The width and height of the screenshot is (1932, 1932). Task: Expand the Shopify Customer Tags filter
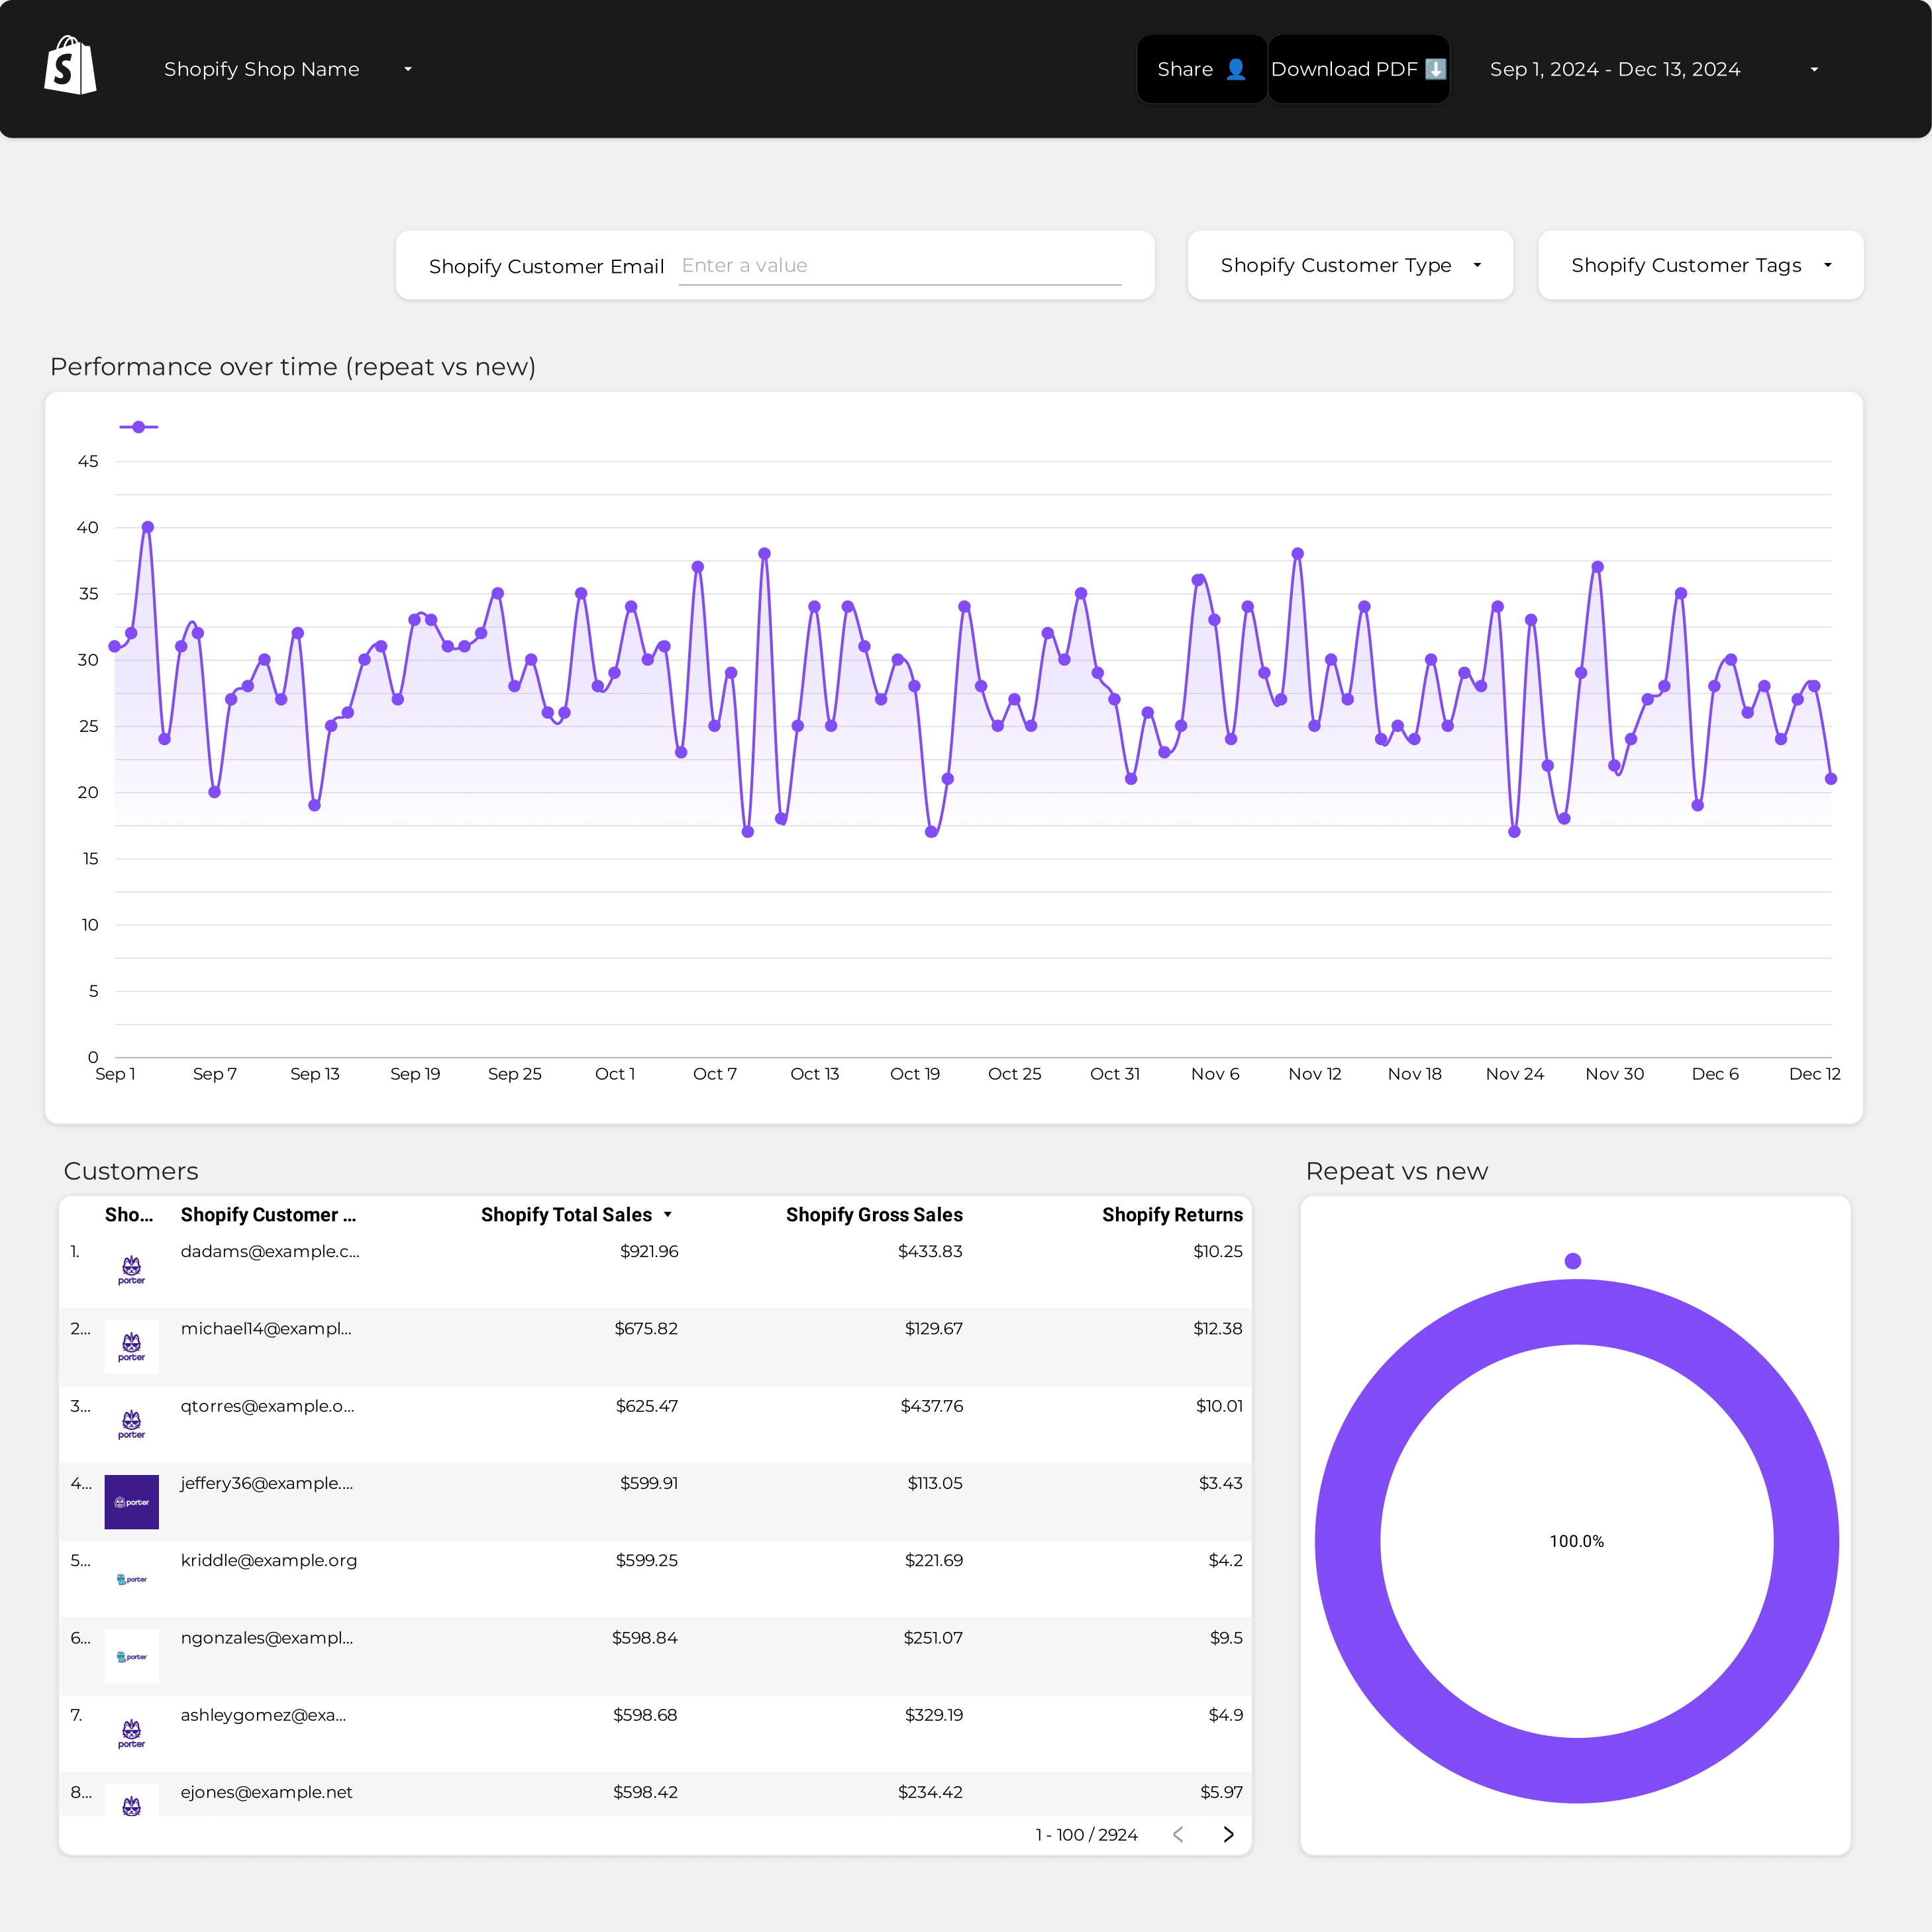point(1700,265)
